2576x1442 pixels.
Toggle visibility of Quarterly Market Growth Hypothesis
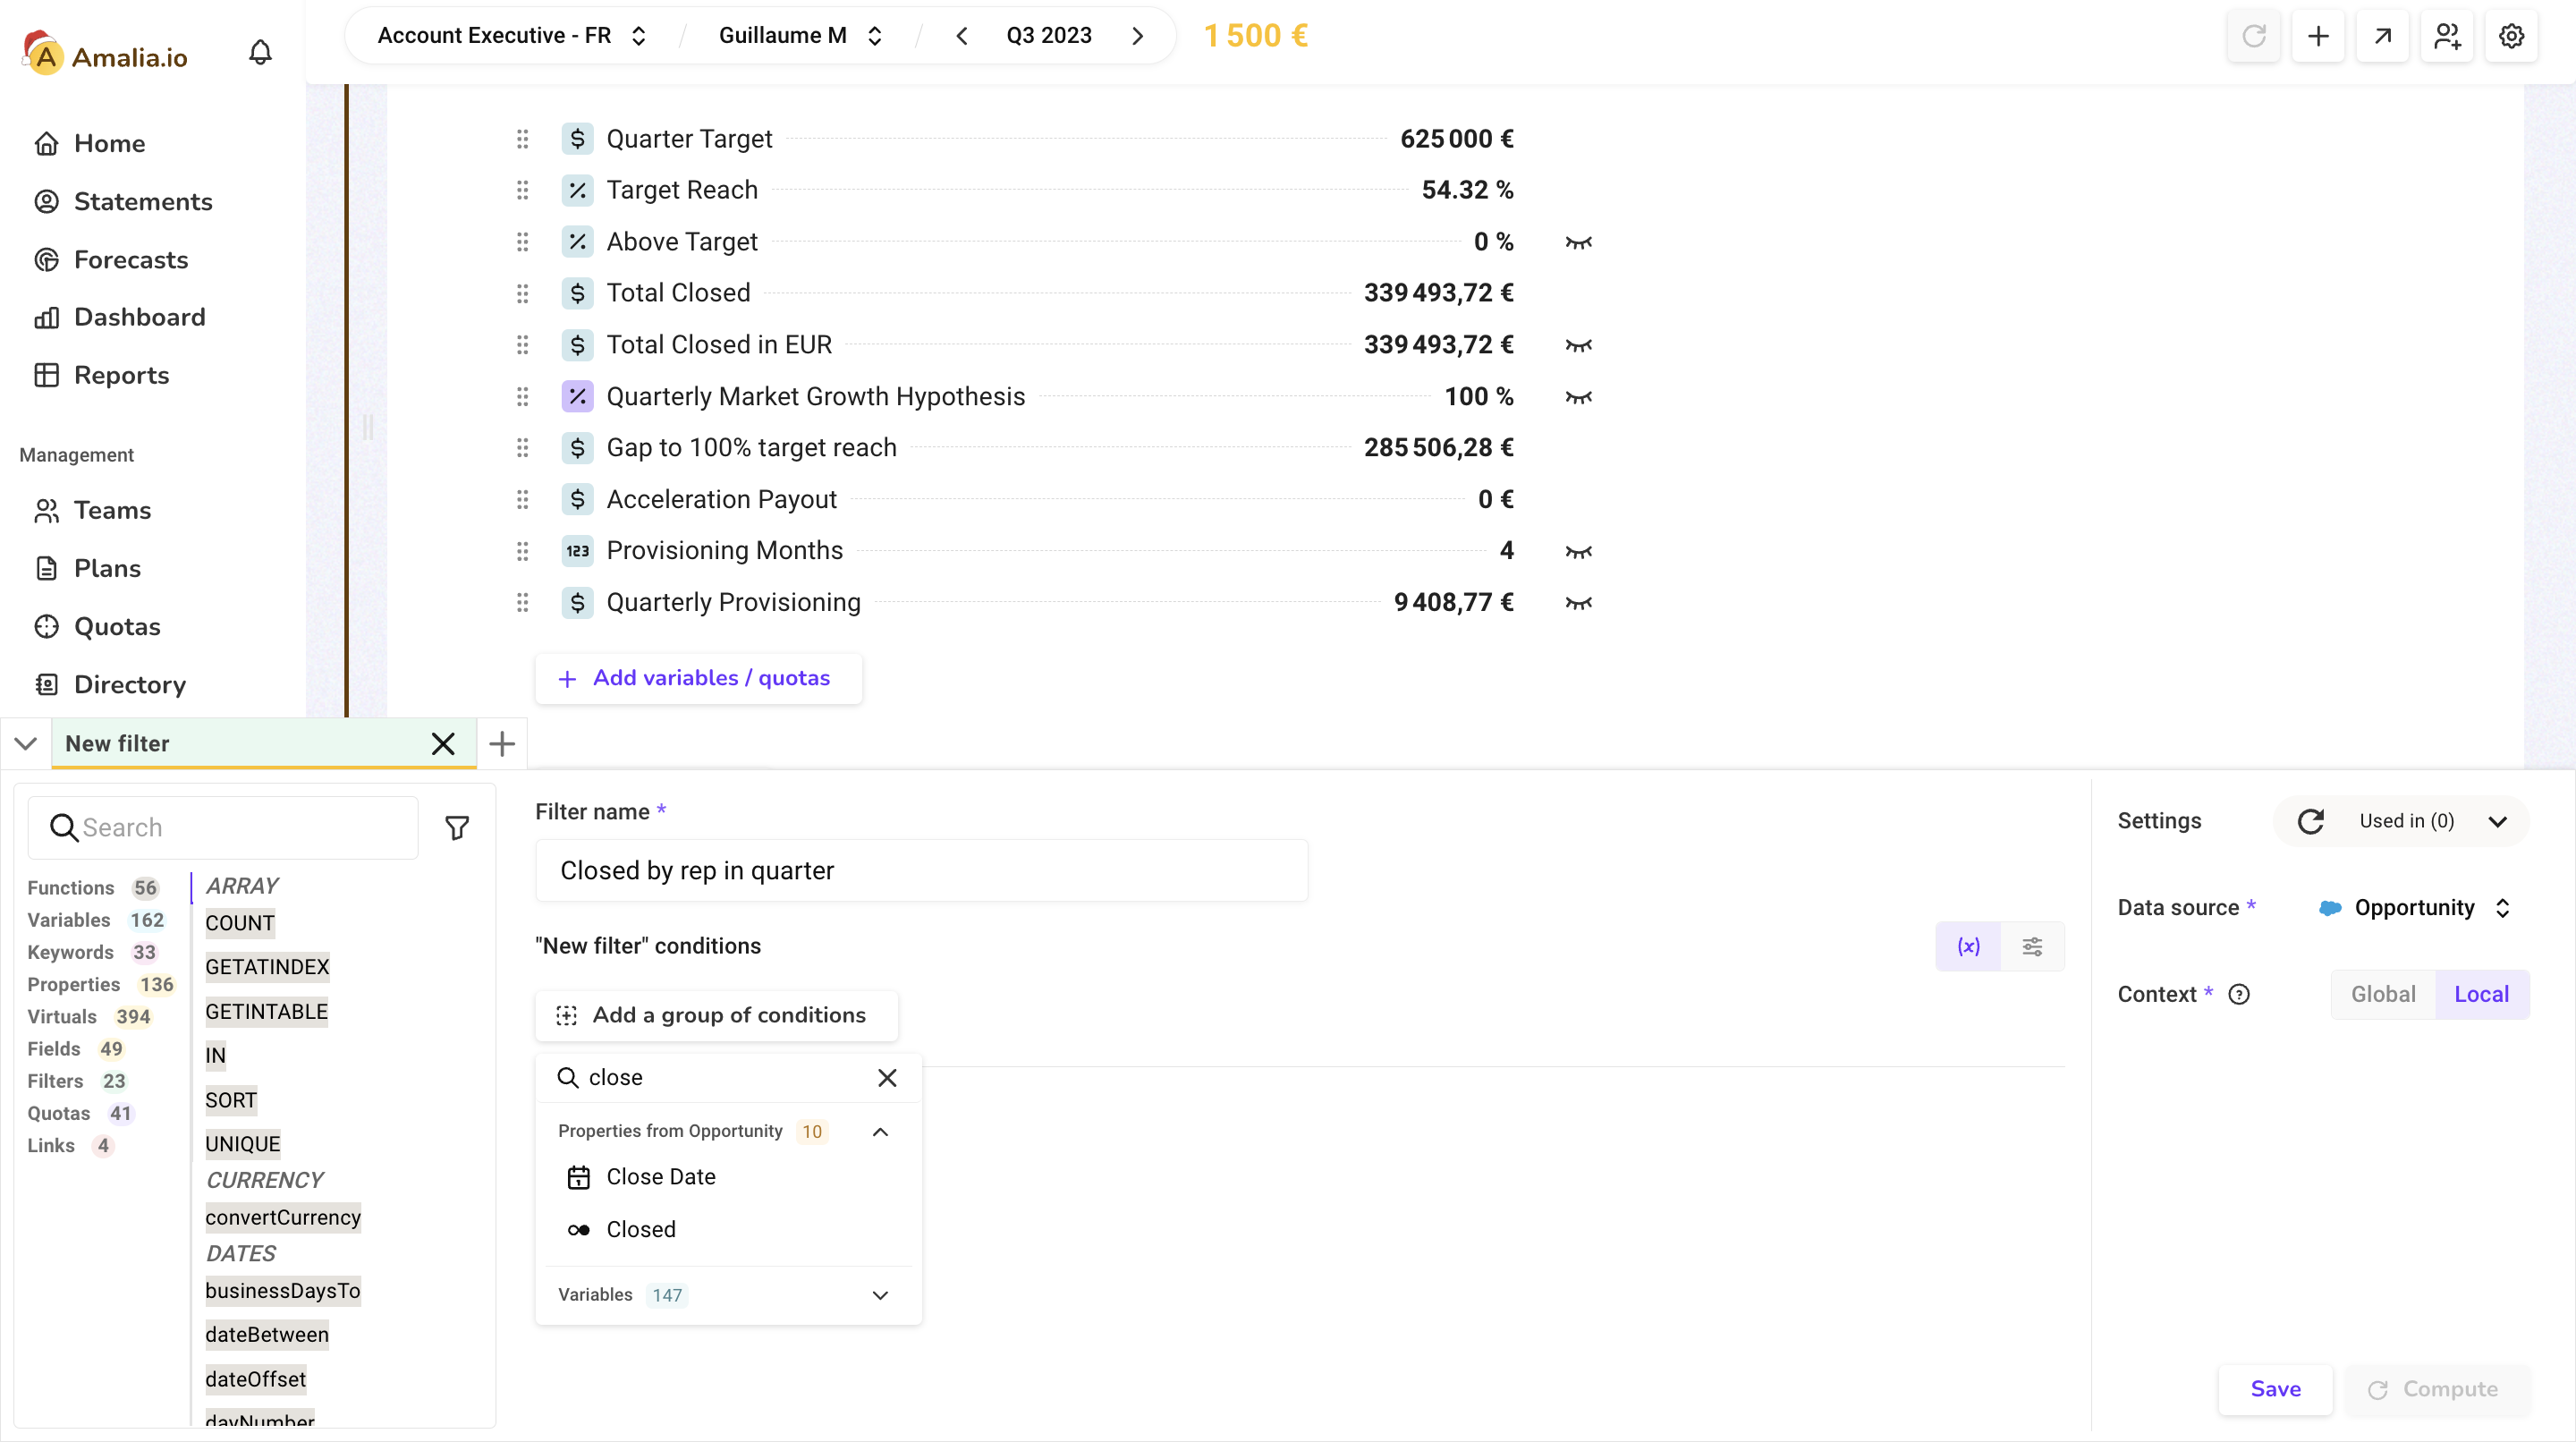click(x=1578, y=397)
